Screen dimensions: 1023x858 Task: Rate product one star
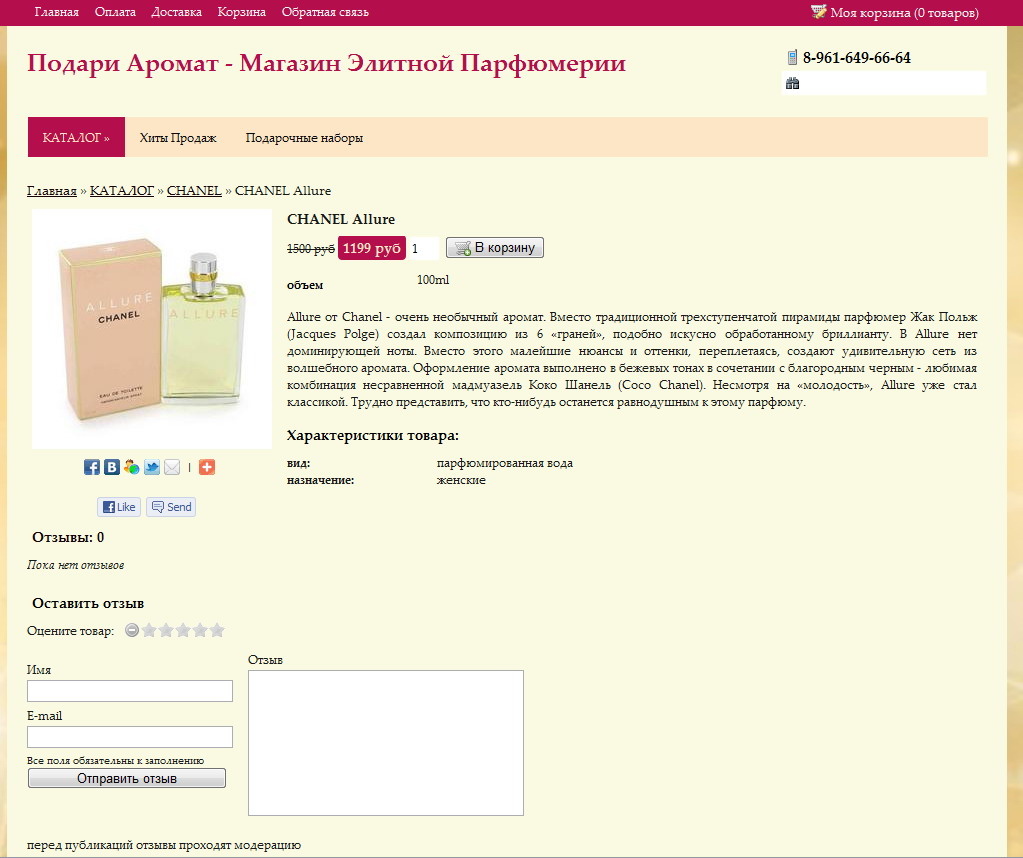pyautogui.click(x=149, y=630)
